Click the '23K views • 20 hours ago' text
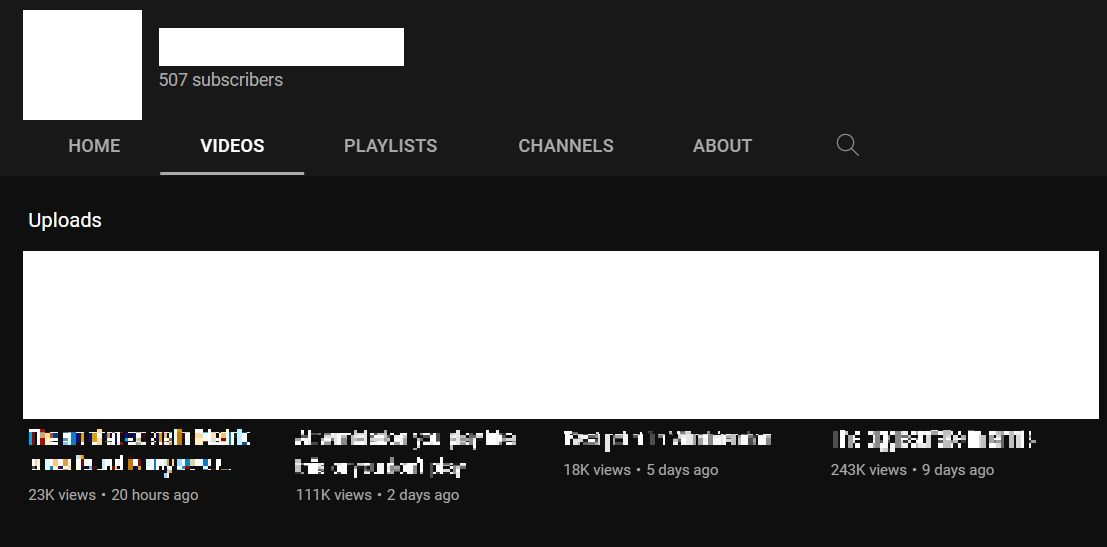Viewport: 1107px width, 547px height. [113, 495]
